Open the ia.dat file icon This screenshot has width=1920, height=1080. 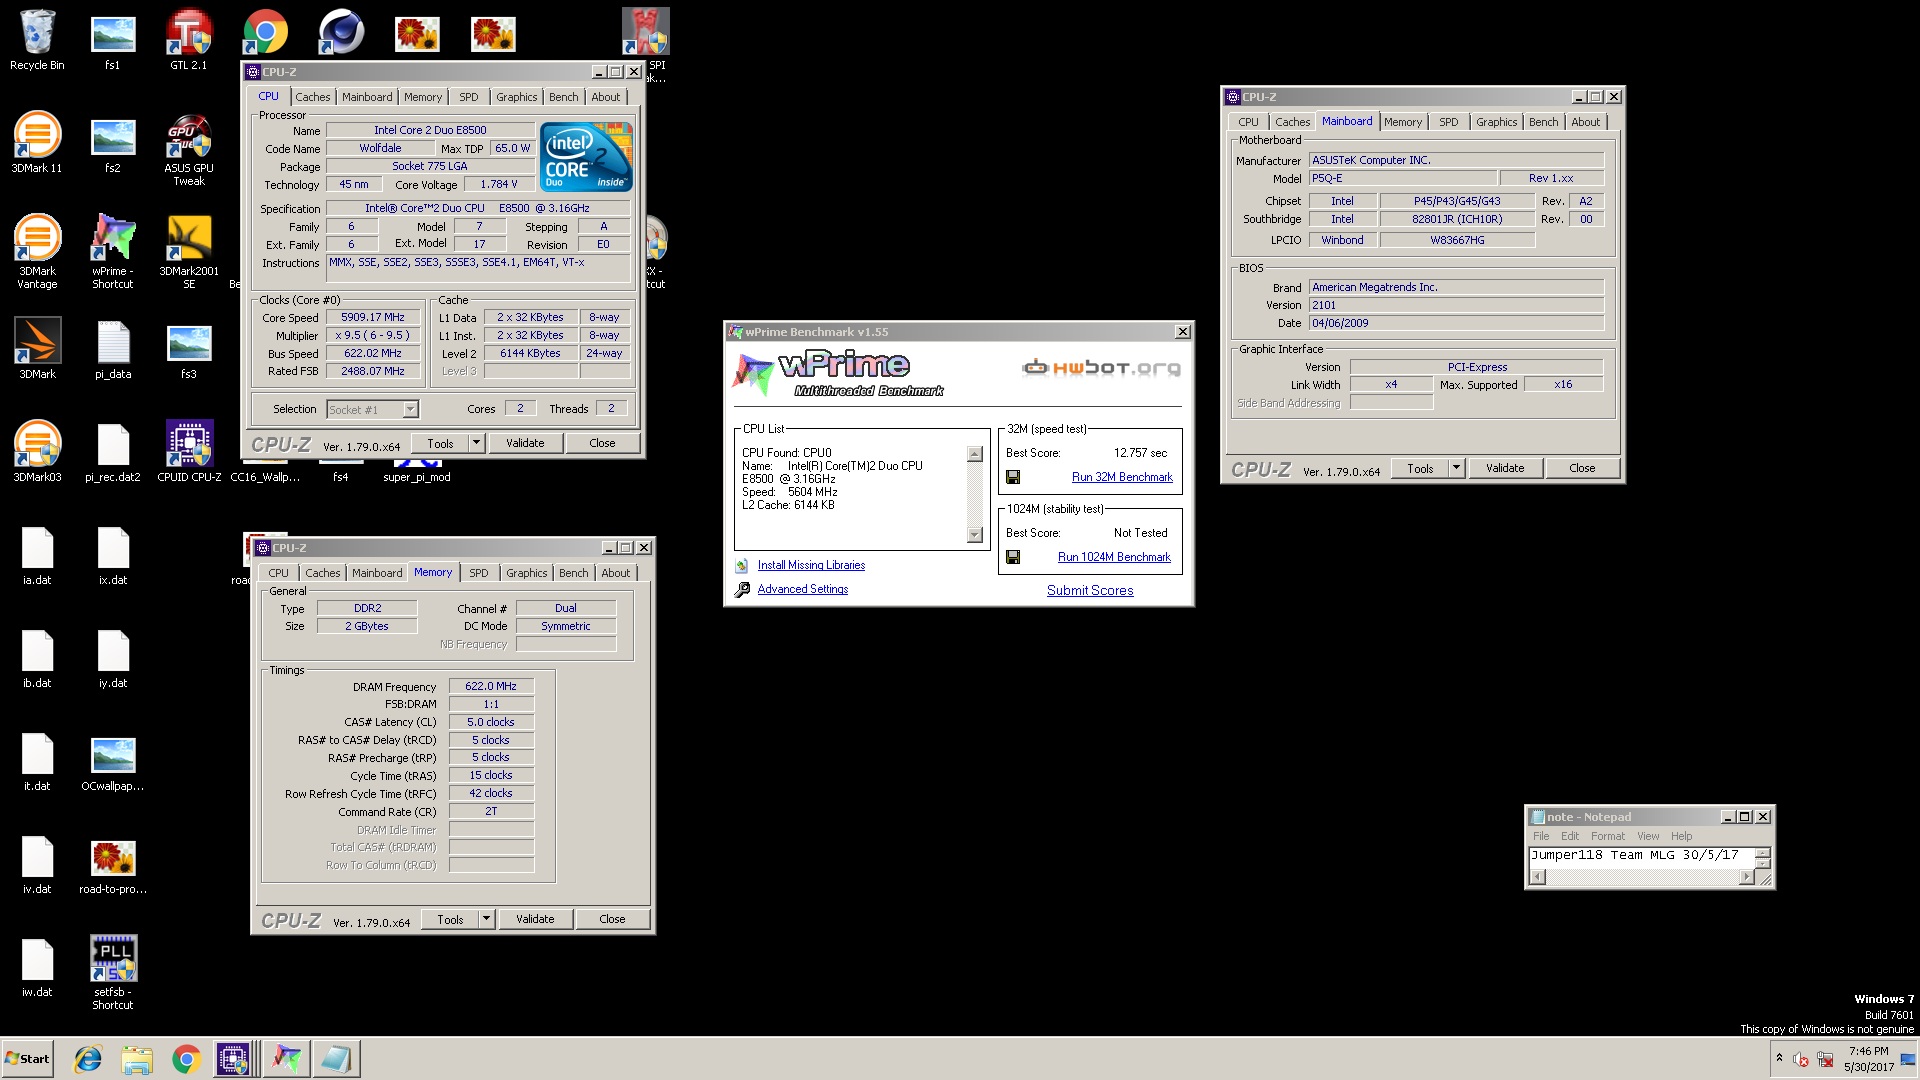tap(37, 555)
